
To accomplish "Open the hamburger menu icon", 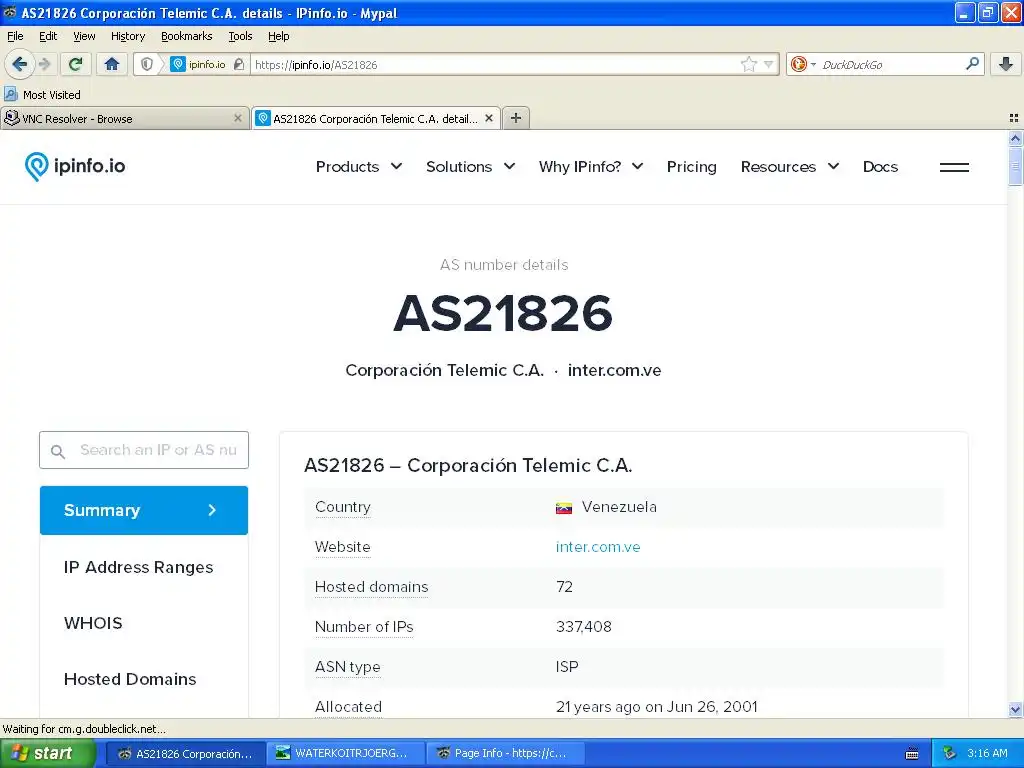I will 954,167.
